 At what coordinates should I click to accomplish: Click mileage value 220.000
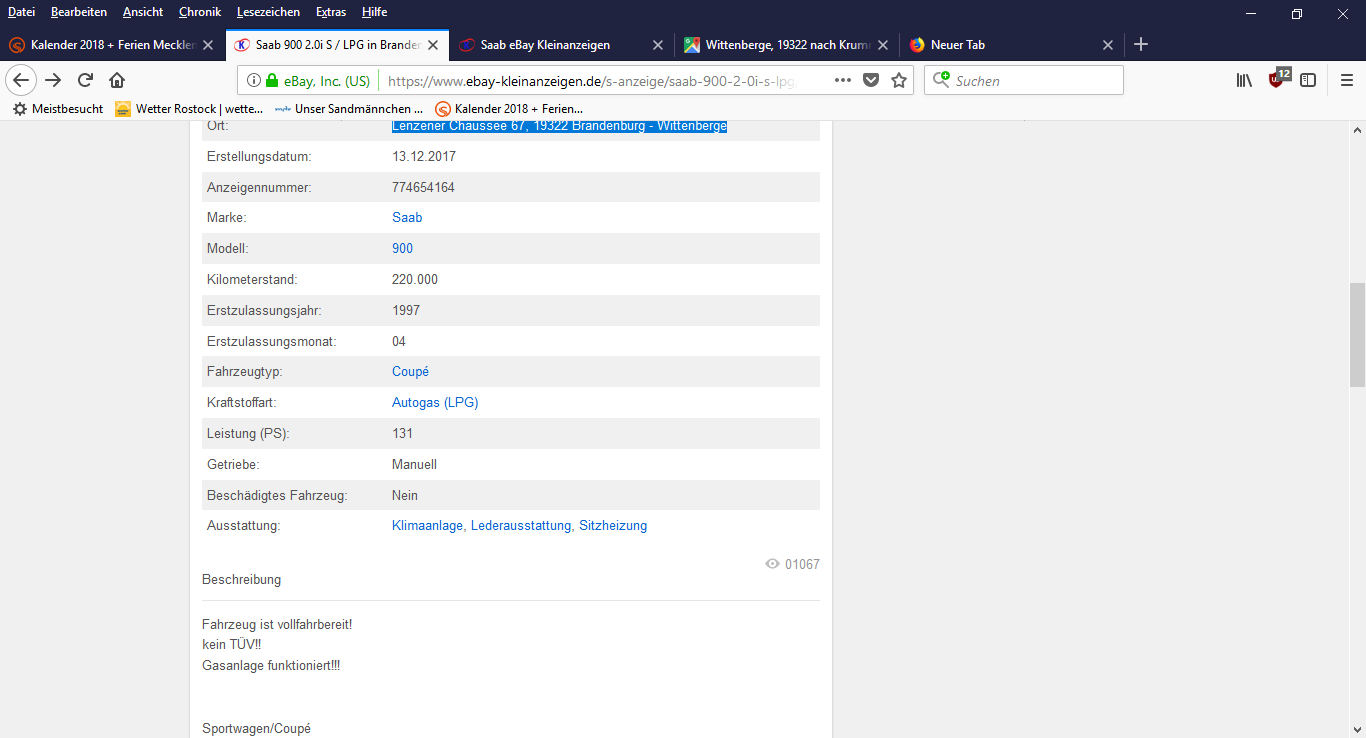coord(415,279)
